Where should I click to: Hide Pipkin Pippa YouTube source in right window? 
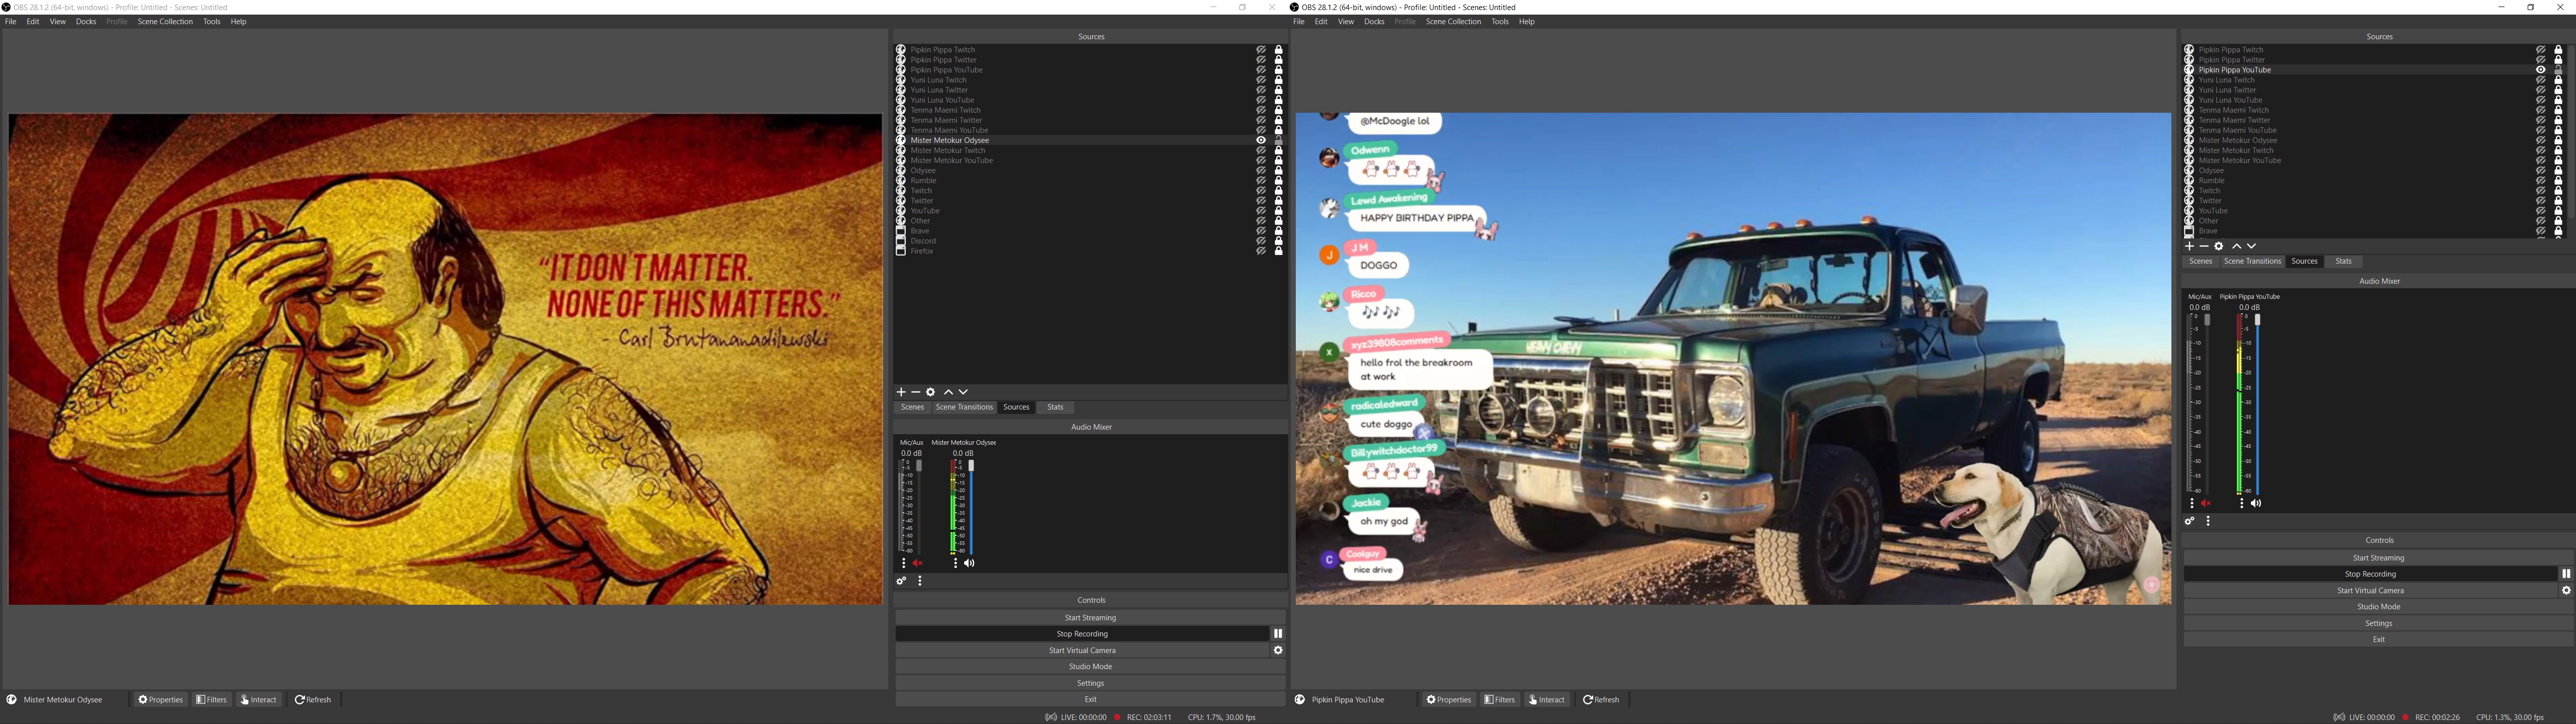2540,70
